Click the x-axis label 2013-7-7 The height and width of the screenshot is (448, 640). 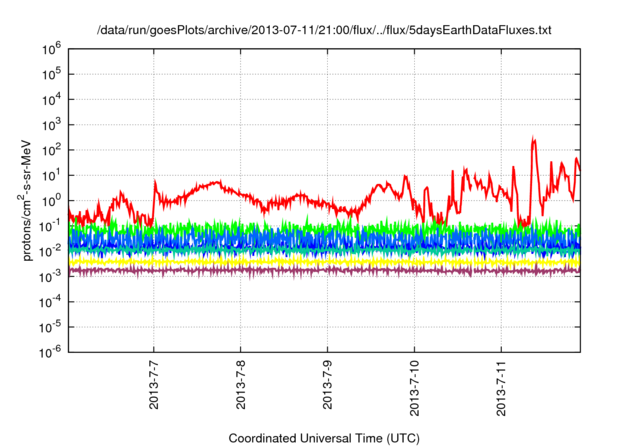[154, 385]
